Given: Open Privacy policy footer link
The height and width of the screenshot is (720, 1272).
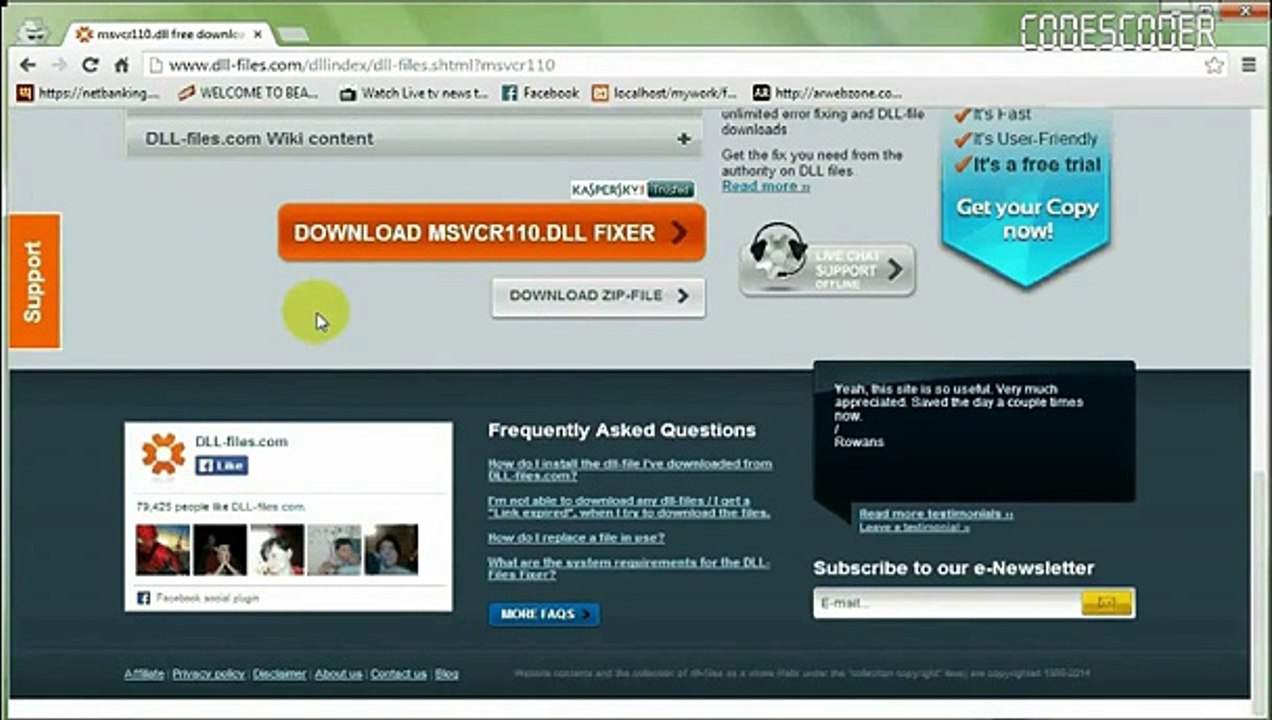Looking at the screenshot, I should tap(208, 674).
